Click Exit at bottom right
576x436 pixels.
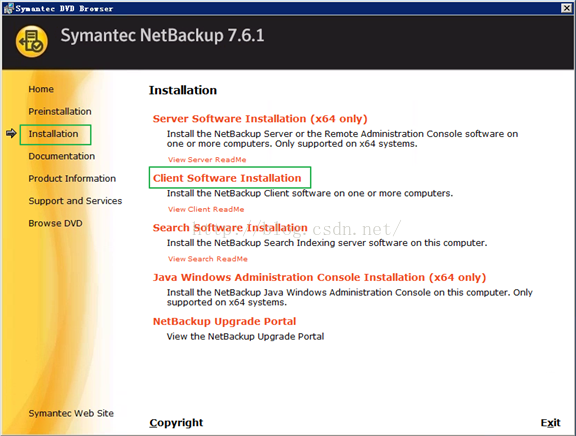pos(550,423)
